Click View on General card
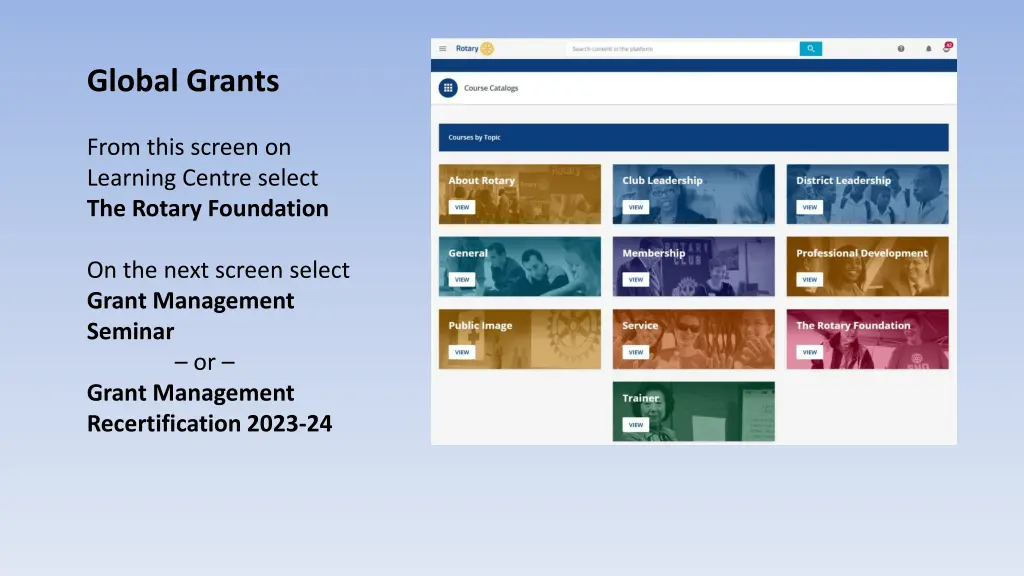Image resolution: width=1024 pixels, height=576 pixels. [x=462, y=280]
